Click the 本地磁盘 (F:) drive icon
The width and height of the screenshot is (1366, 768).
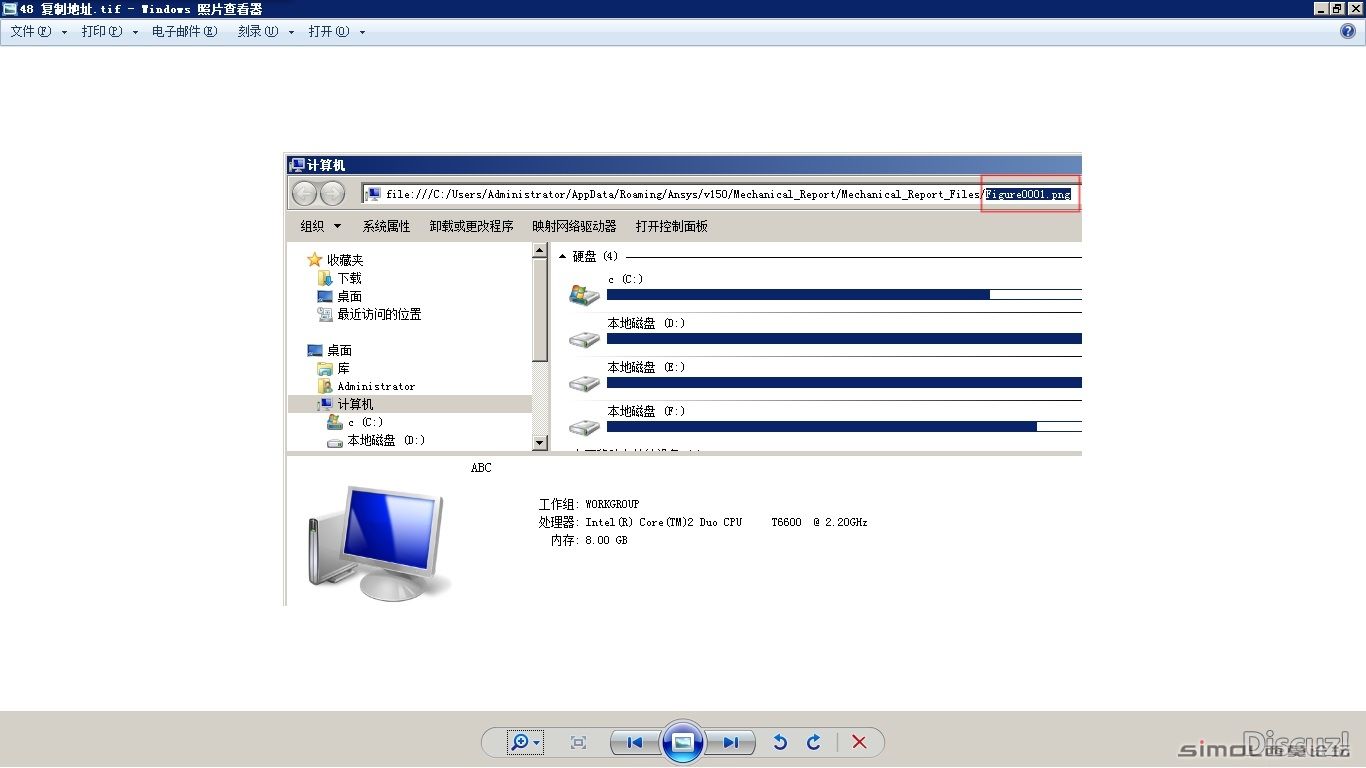[584, 427]
